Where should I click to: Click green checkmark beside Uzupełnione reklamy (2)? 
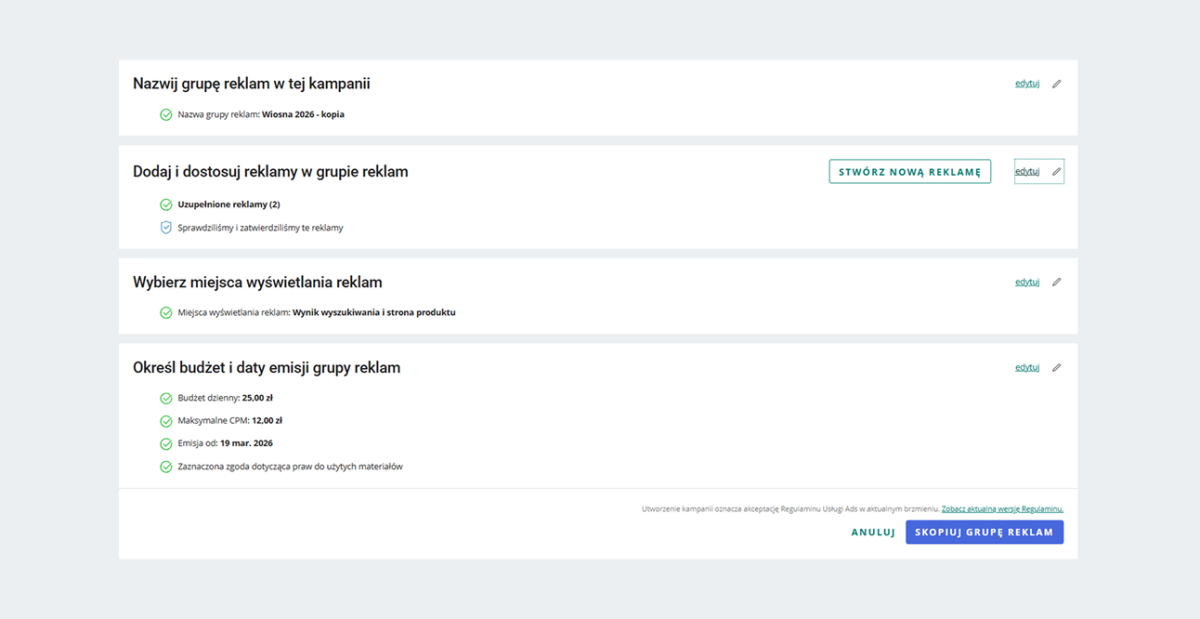click(x=166, y=205)
